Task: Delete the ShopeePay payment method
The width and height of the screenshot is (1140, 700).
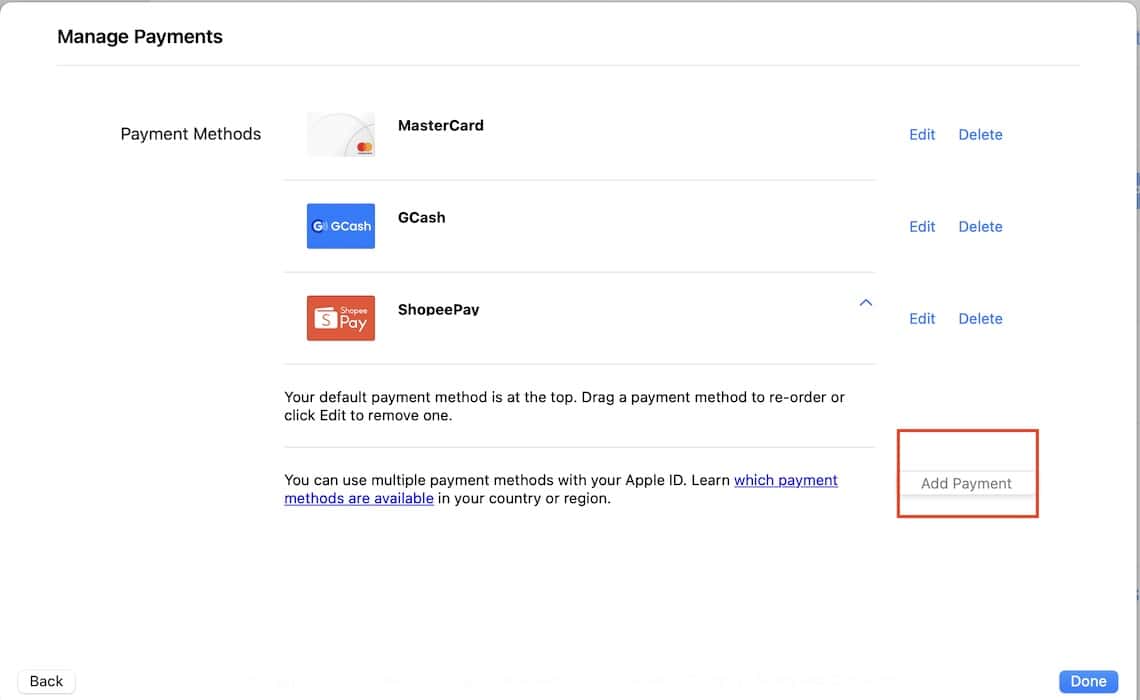Action: (x=980, y=318)
